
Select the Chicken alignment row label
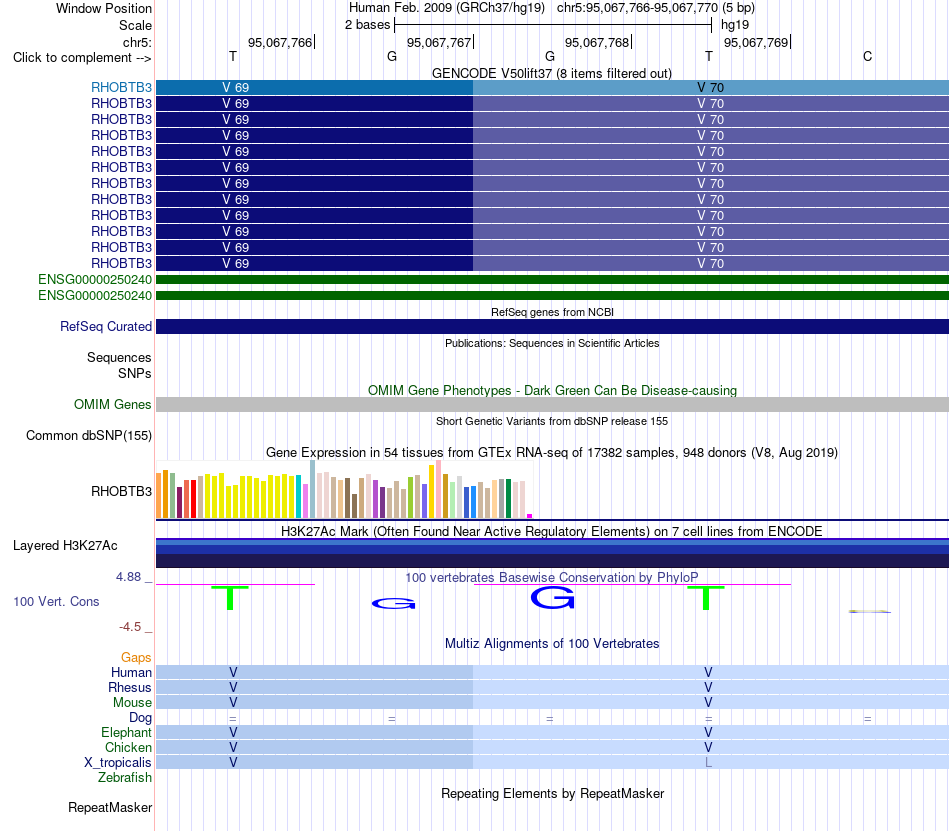[128, 747]
